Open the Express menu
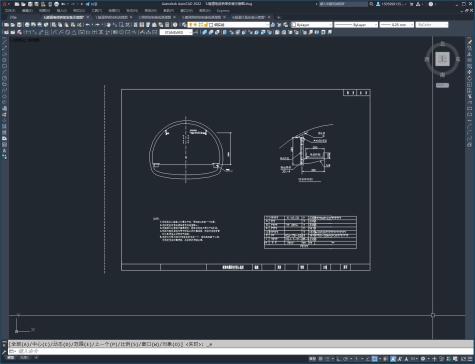Viewport: 475px width, 364px height. click(x=223, y=11)
